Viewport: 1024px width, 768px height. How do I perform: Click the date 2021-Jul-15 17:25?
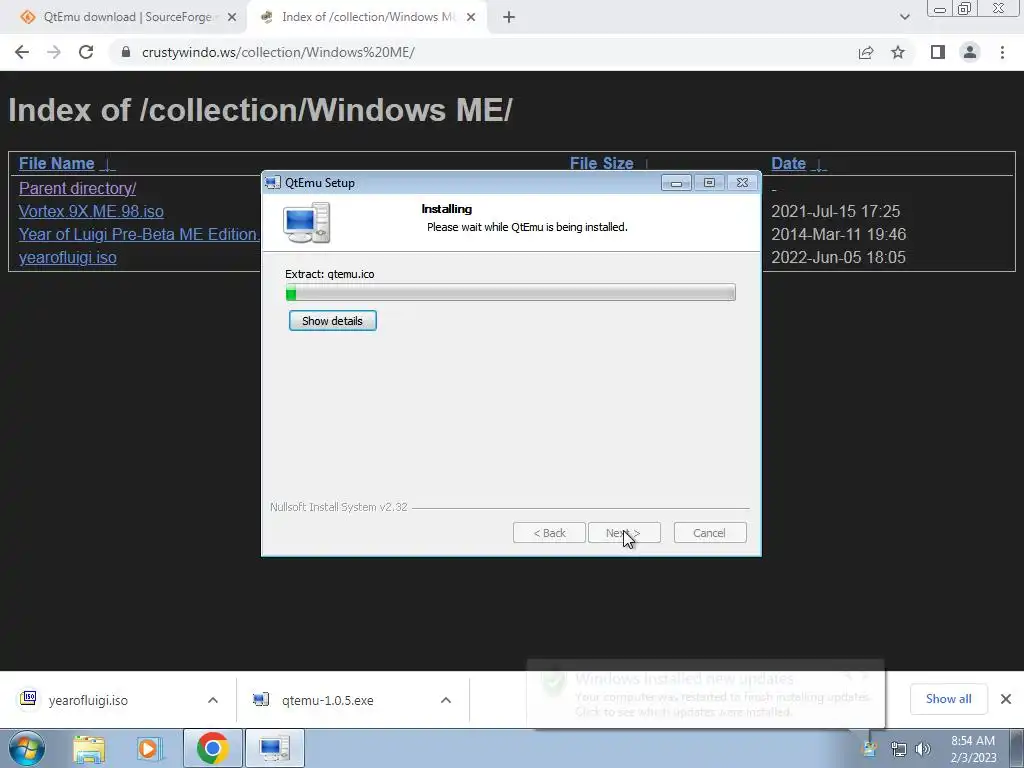[x=835, y=212]
